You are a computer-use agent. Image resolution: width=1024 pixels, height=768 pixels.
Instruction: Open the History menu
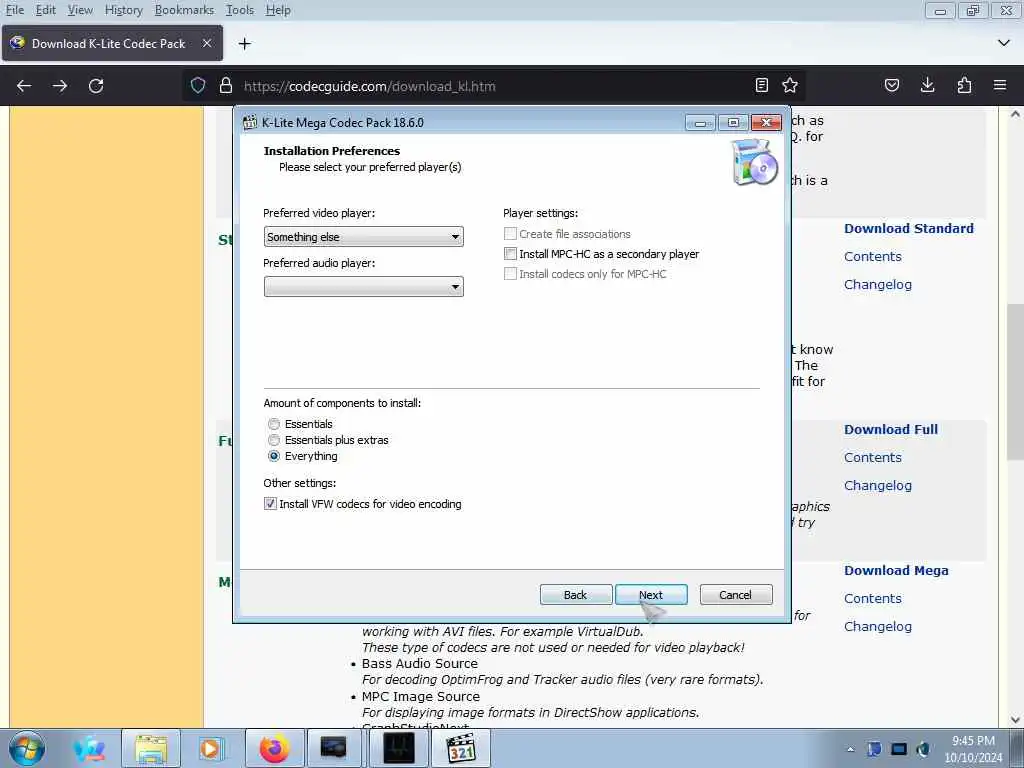[123, 10]
